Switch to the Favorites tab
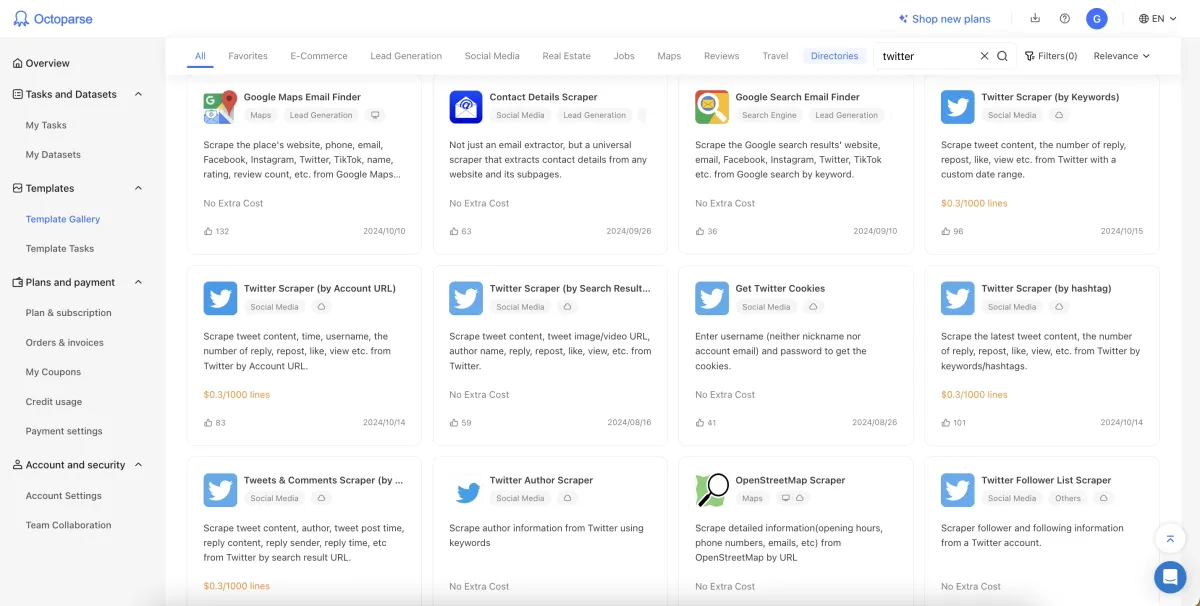Viewport: 1200px width, 606px height. coord(247,56)
